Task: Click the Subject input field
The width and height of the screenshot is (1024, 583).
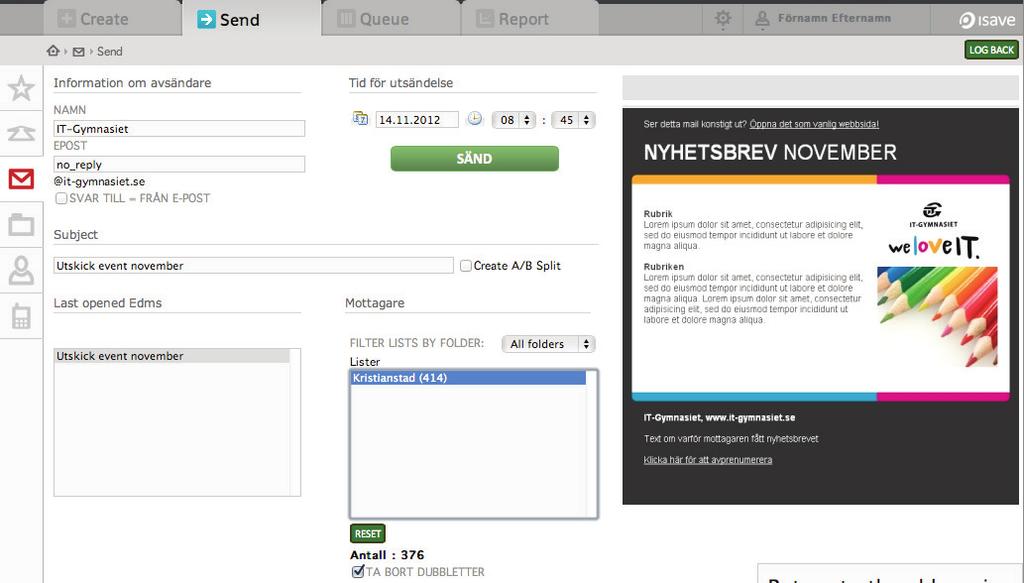Action: [x=253, y=266]
